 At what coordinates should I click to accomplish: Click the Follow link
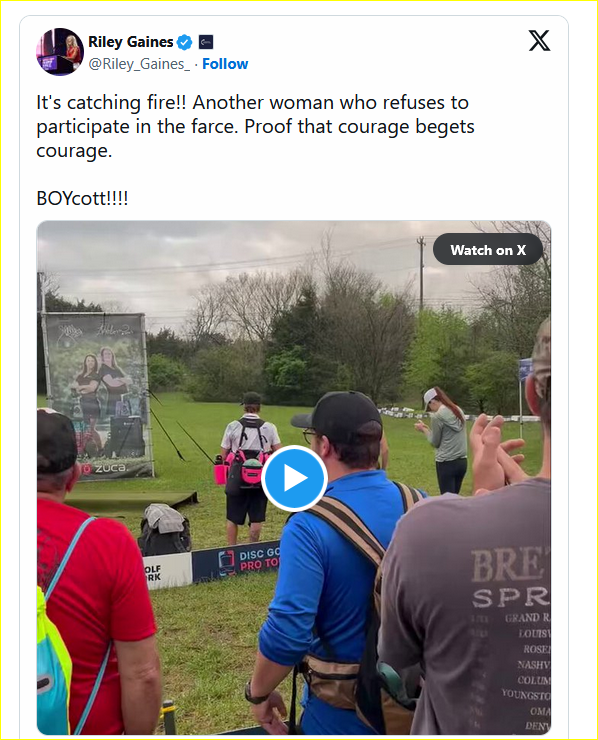(225, 64)
